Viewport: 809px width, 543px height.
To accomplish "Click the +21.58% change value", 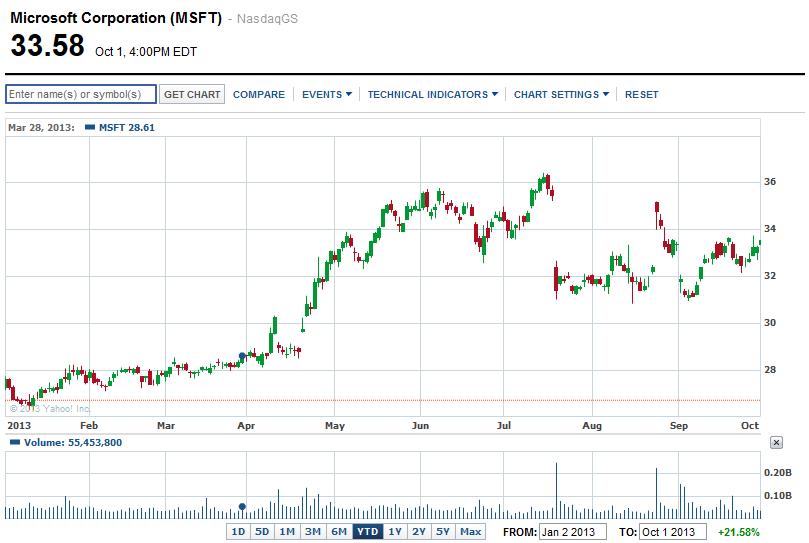I will pos(739,532).
